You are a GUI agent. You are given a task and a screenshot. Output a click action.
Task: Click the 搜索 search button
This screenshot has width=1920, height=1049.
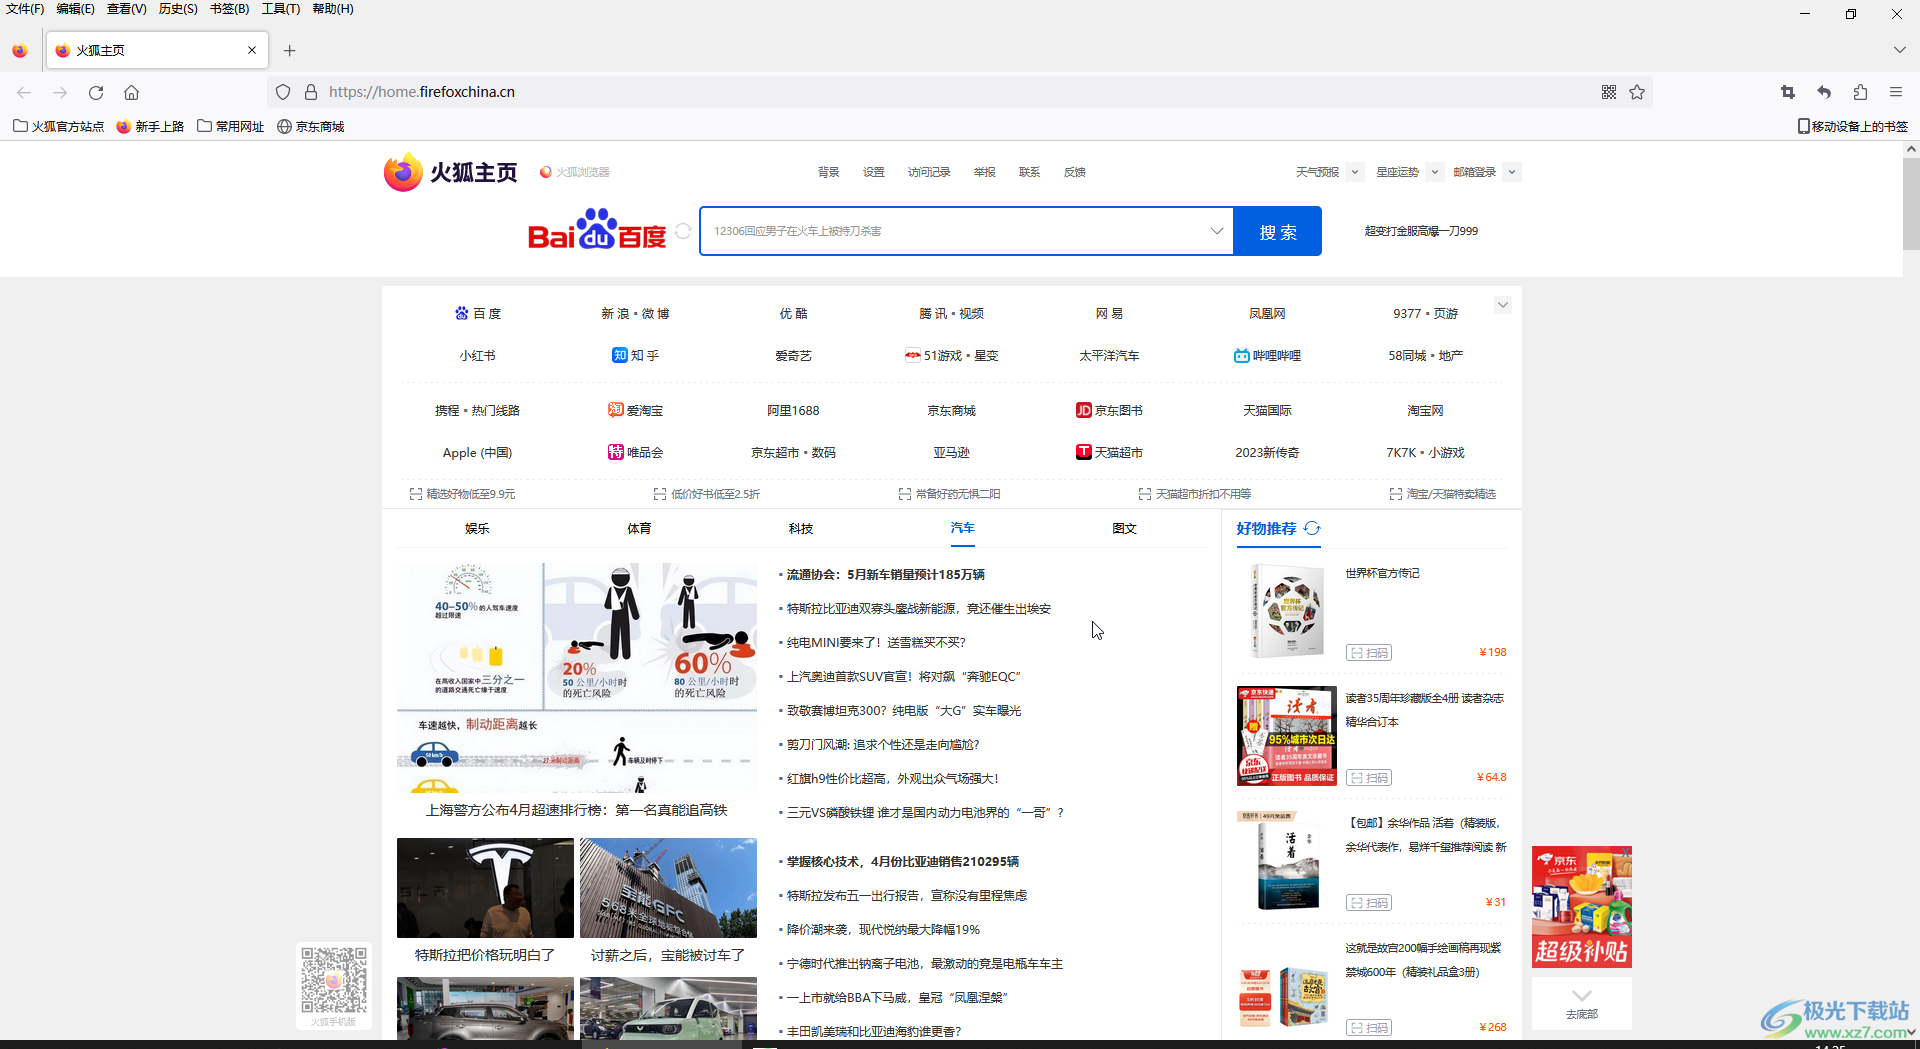[1278, 231]
